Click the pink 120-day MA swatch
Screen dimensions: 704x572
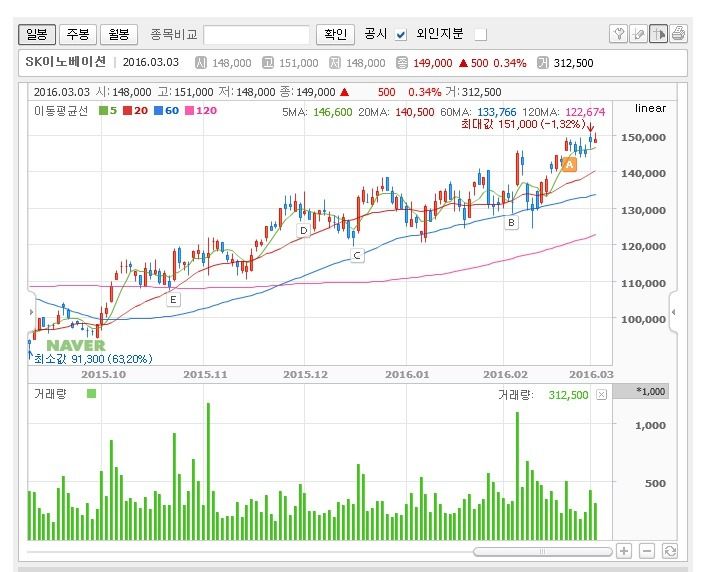click(189, 110)
